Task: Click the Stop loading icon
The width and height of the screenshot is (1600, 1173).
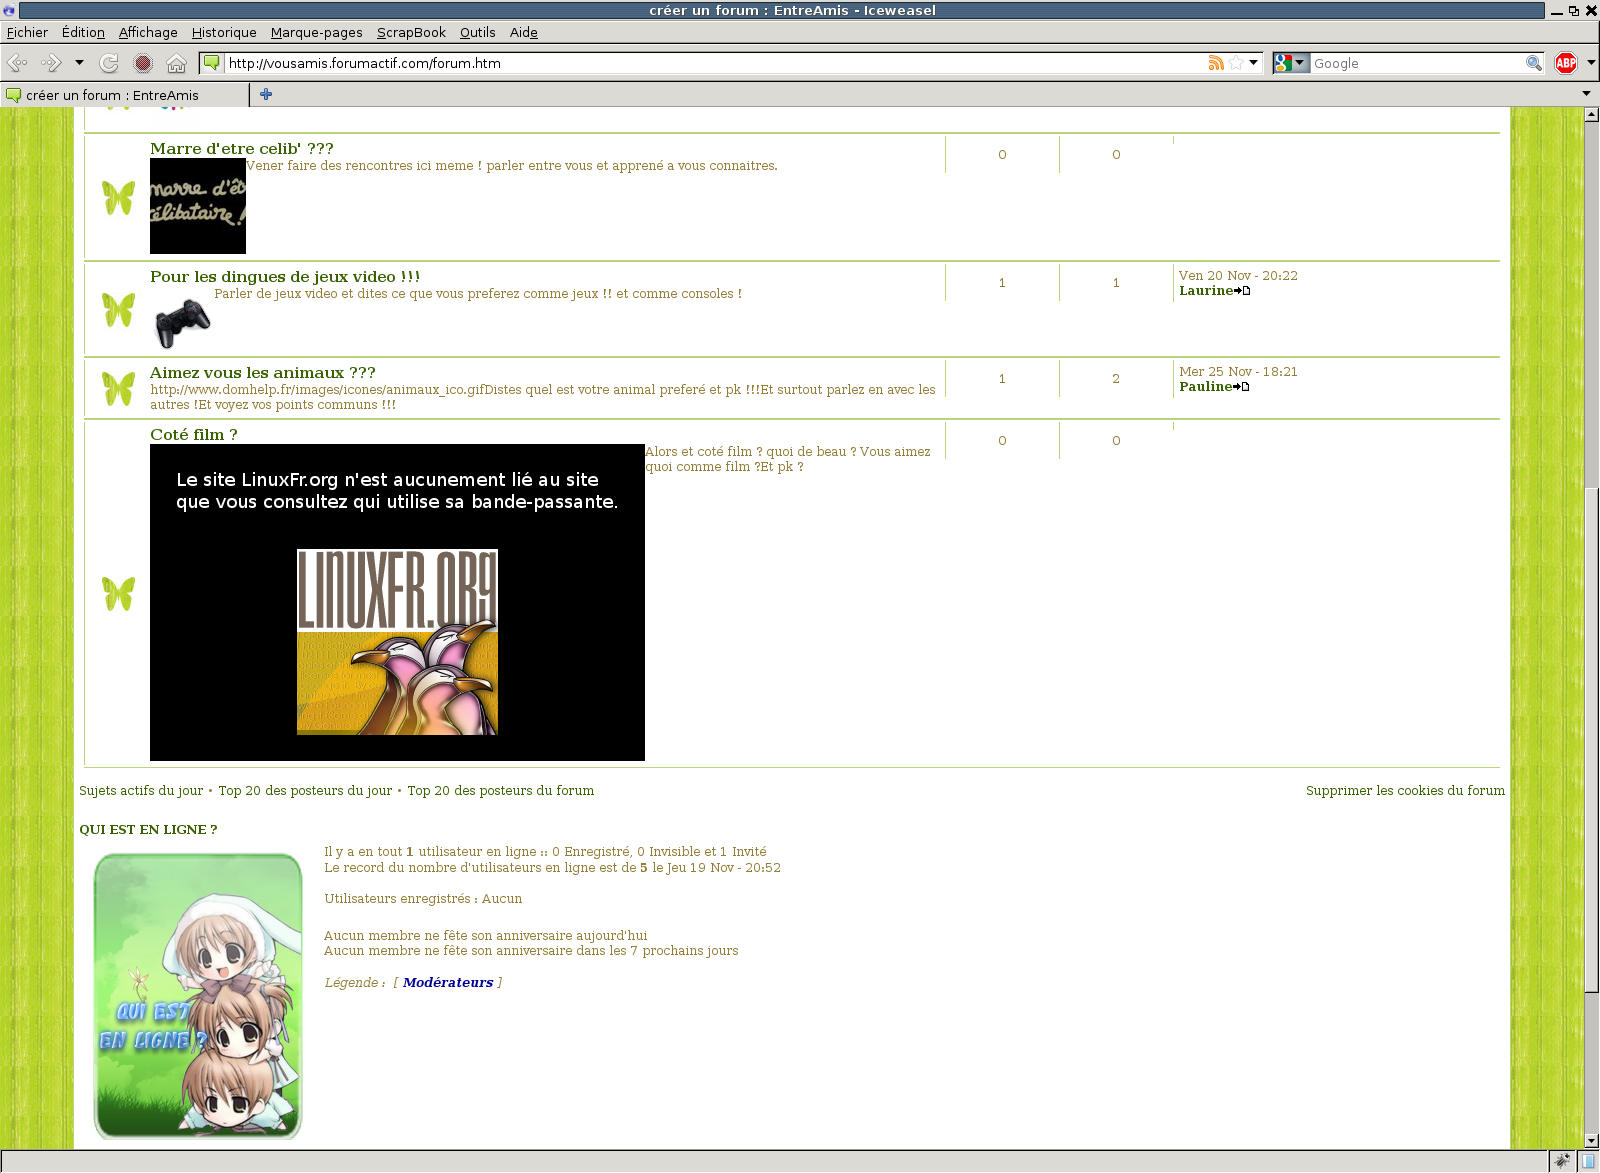Action: (x=143, y=63)
